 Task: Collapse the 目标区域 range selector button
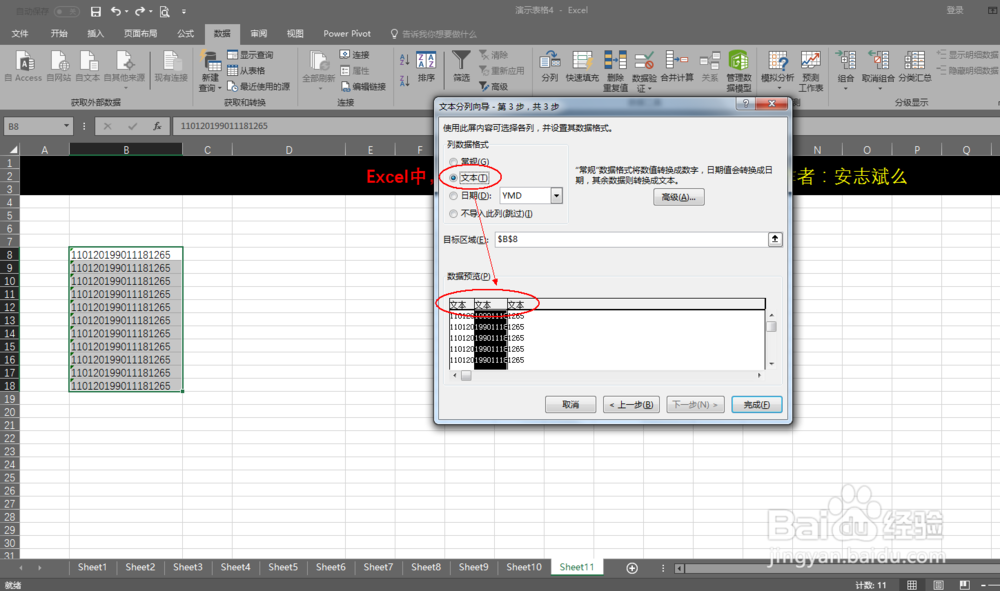pos(775,239)
